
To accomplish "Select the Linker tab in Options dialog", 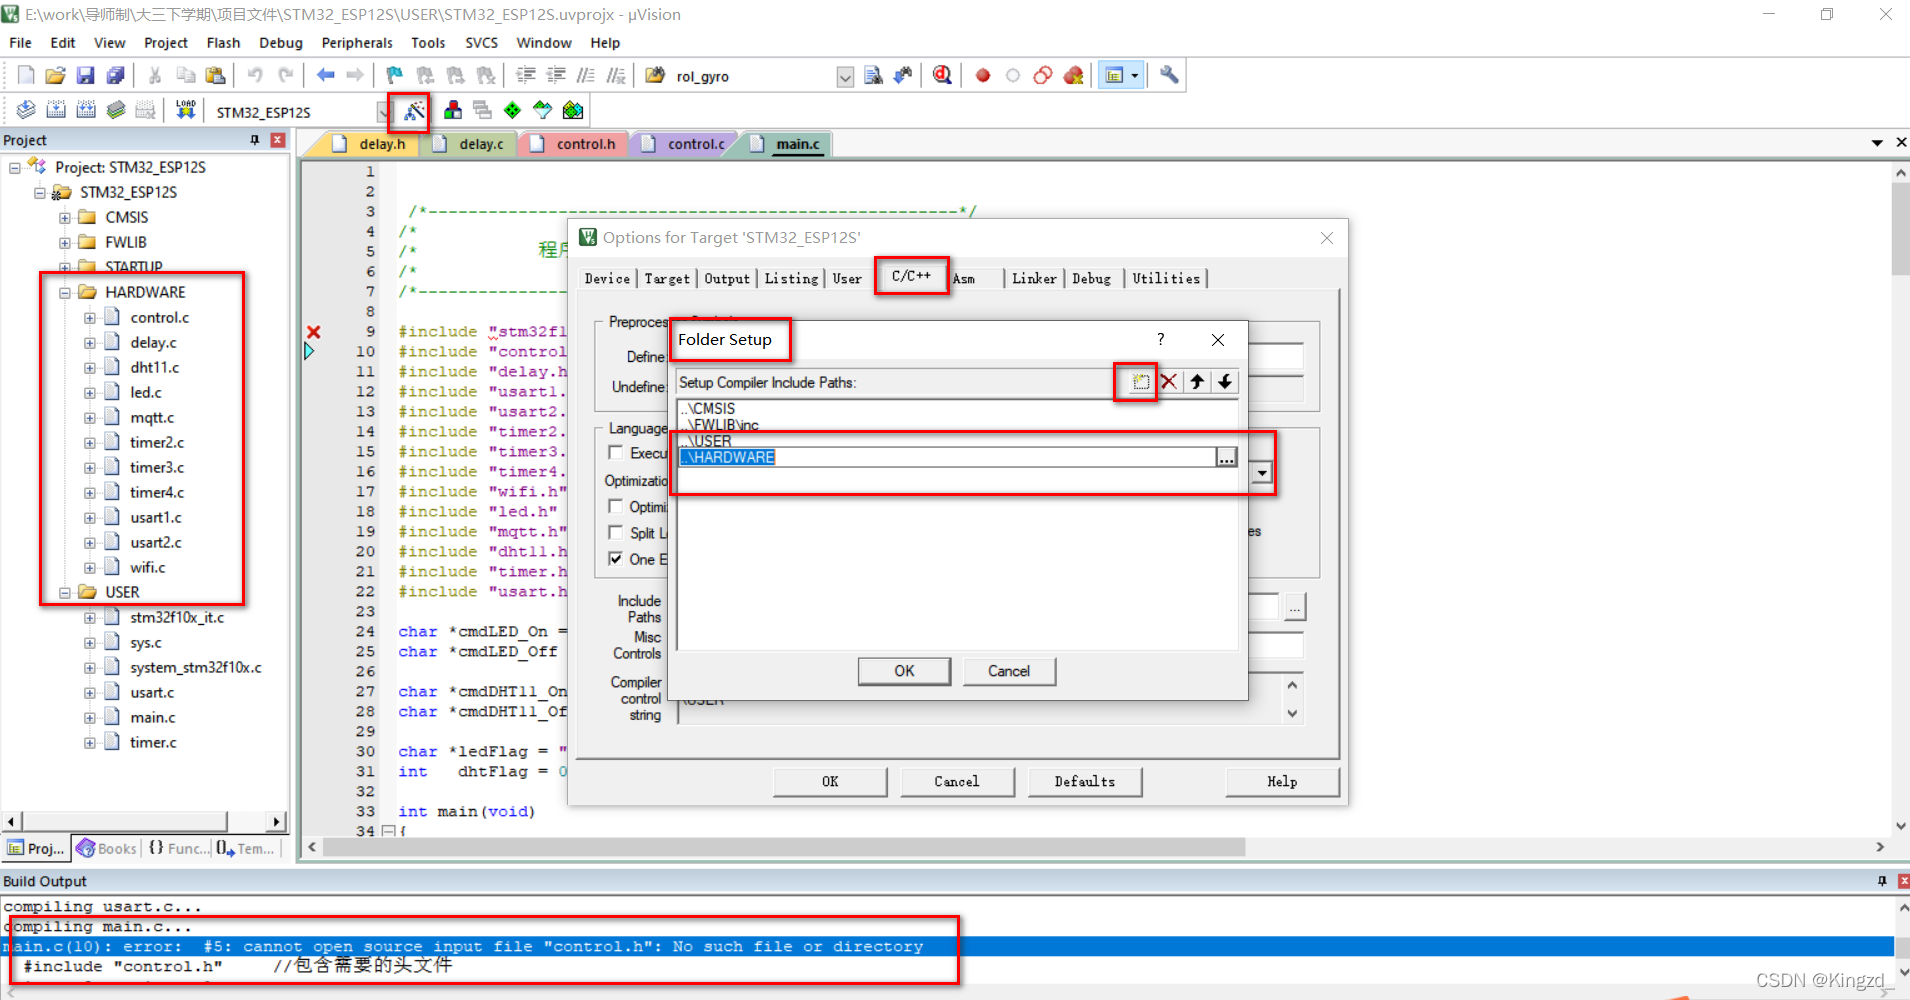I will click(1034, 279).
